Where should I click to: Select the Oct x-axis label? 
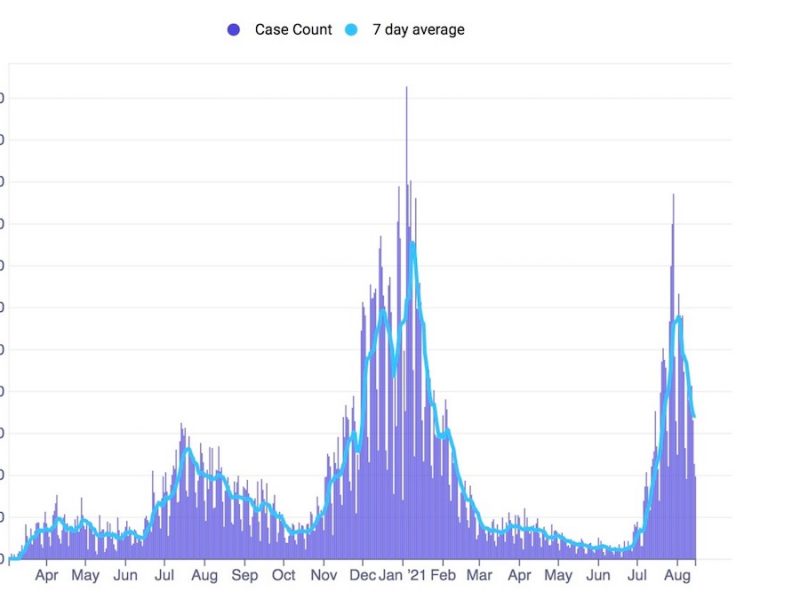pyautogui.click(x=284, y=576)
